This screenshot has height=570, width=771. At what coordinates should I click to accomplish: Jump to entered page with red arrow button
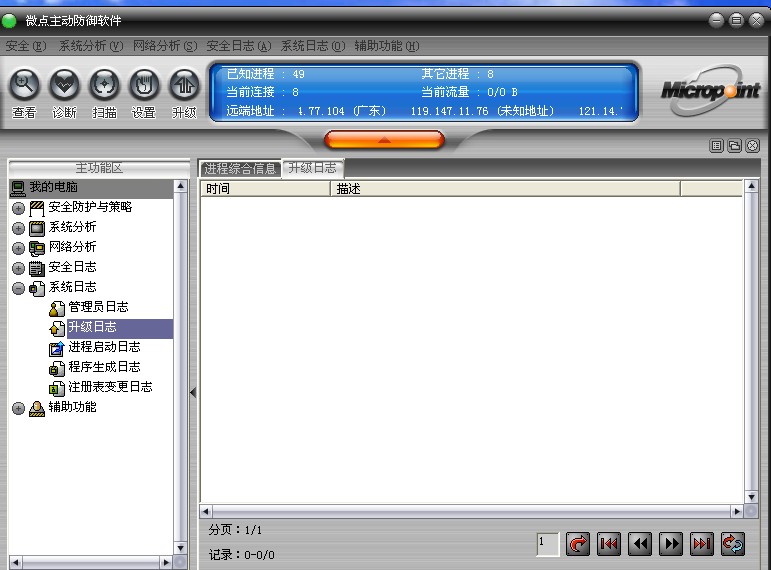[x=578, y=544]
